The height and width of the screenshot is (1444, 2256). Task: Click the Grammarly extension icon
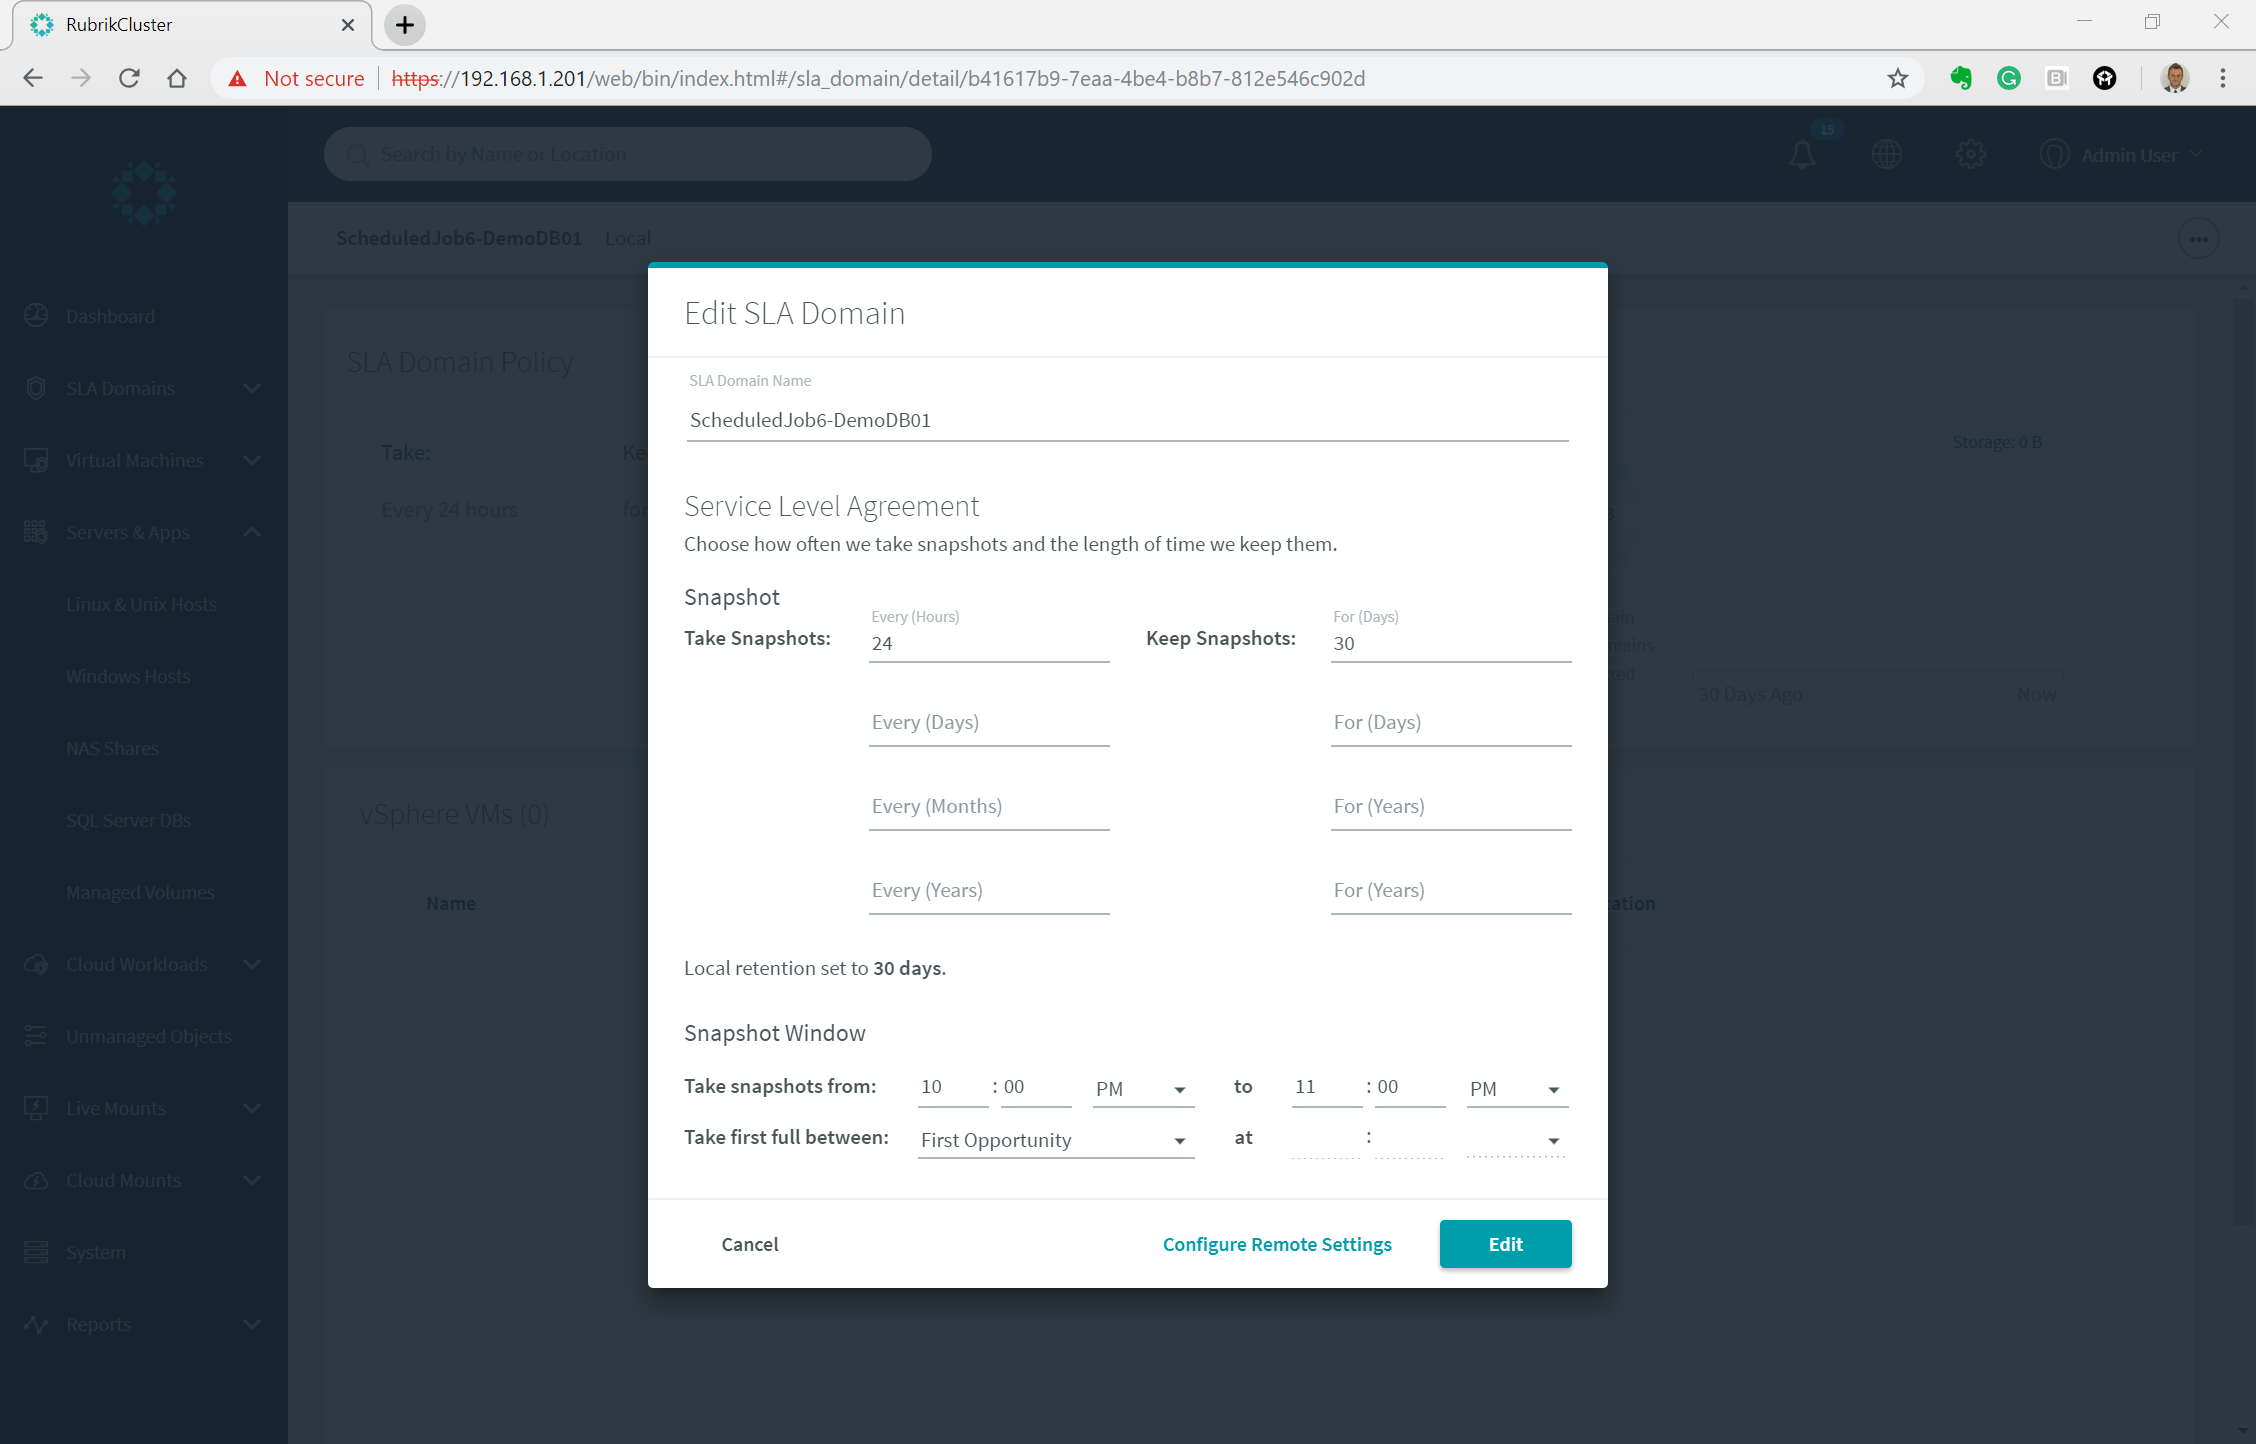point(2008,79)
